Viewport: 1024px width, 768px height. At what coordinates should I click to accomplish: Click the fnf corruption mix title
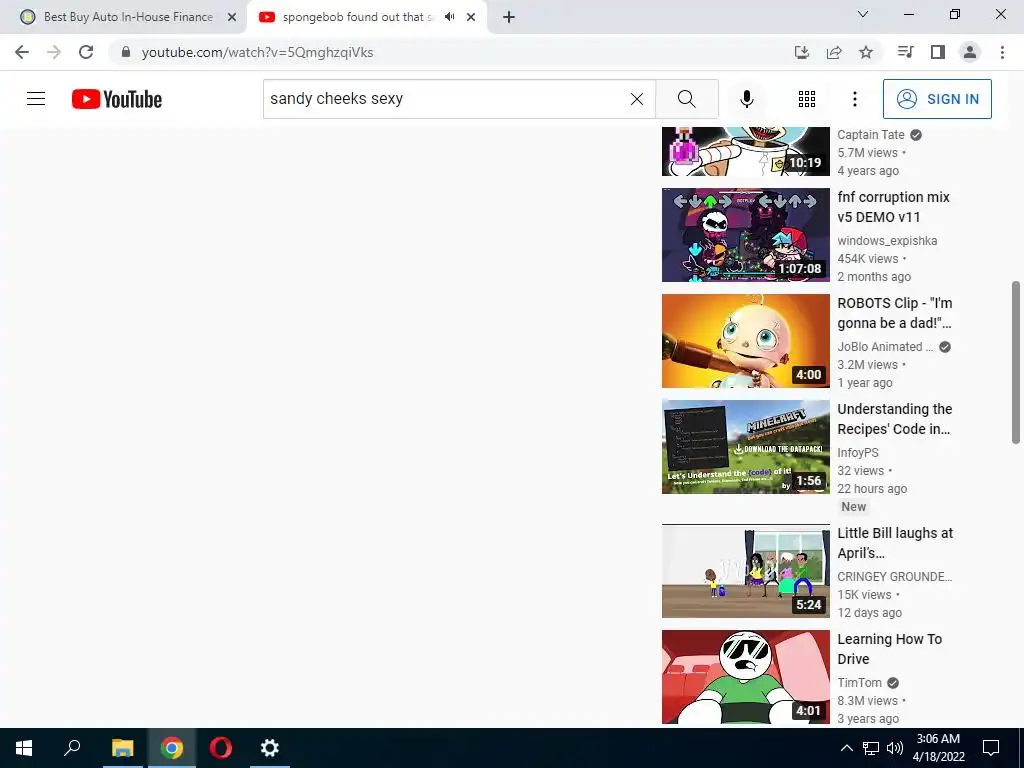coord(893,207)
